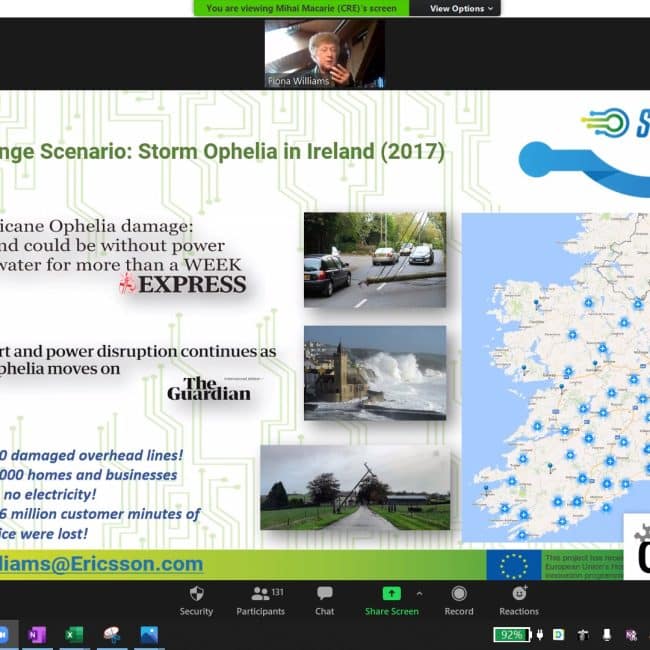Viewport: 650px width, 650px height.
Task: Click the green Share Screen button
Action: pos(391,601)
